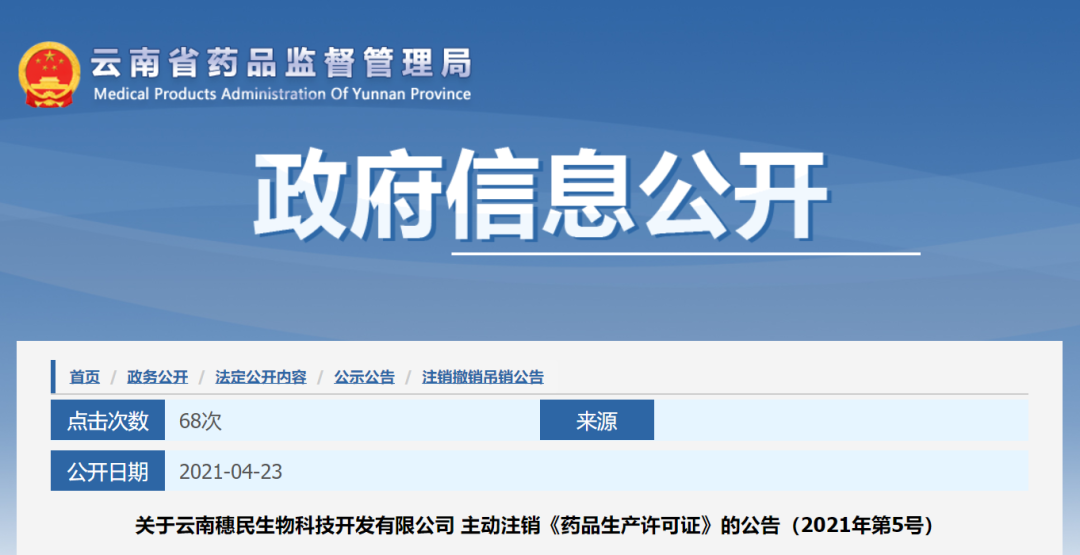Click the 来源 label cell
1080x555 pixels.
click(x=596, y=421)
